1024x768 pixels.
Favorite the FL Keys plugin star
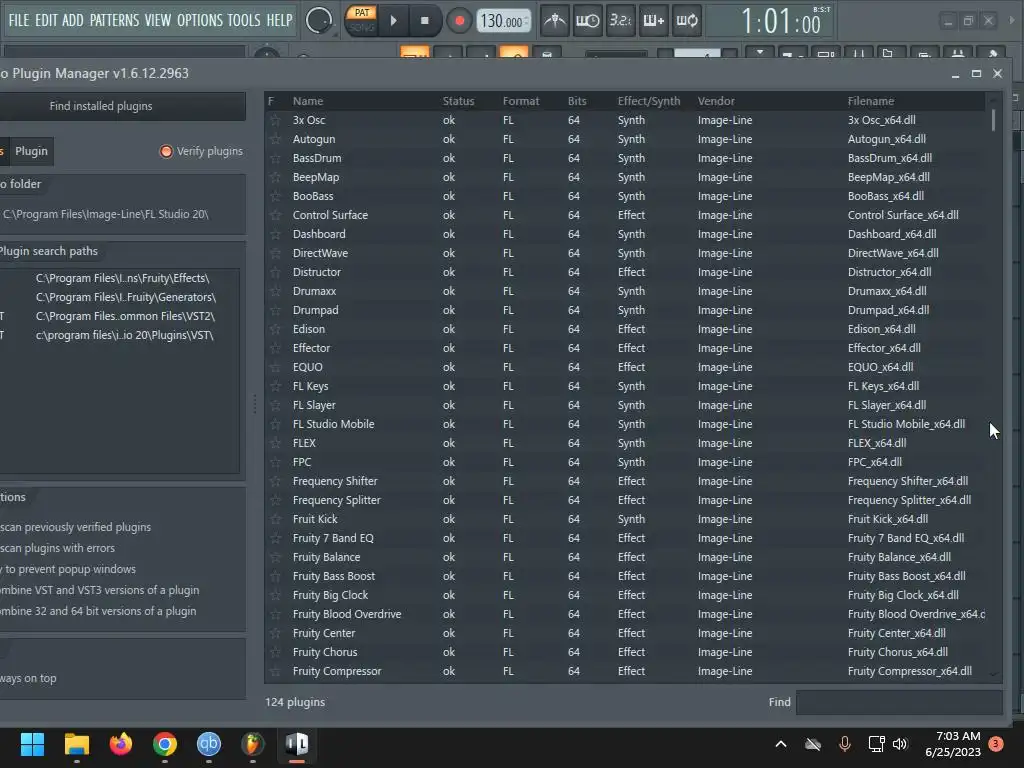(276, 386)
